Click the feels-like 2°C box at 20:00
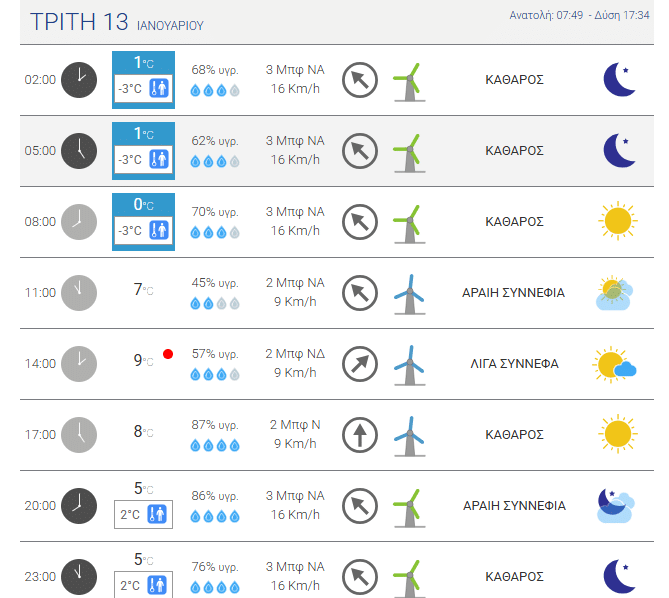 tap(143, 515)
